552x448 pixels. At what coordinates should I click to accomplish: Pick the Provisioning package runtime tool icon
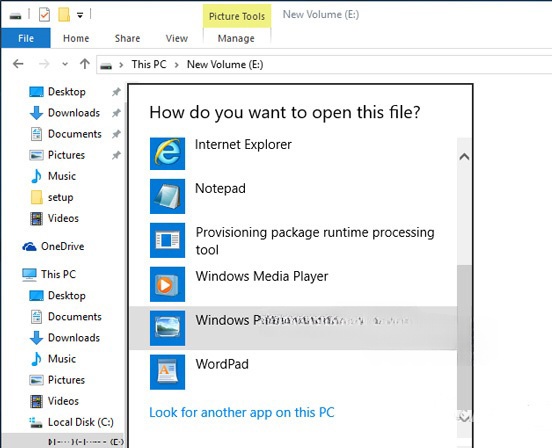click(167, 240)
